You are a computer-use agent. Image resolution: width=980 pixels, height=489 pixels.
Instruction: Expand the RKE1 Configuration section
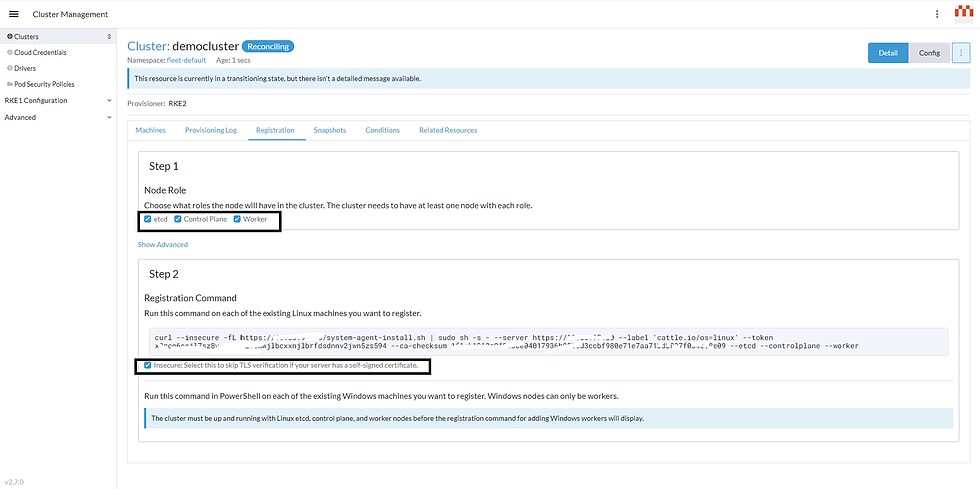(58, 100)
